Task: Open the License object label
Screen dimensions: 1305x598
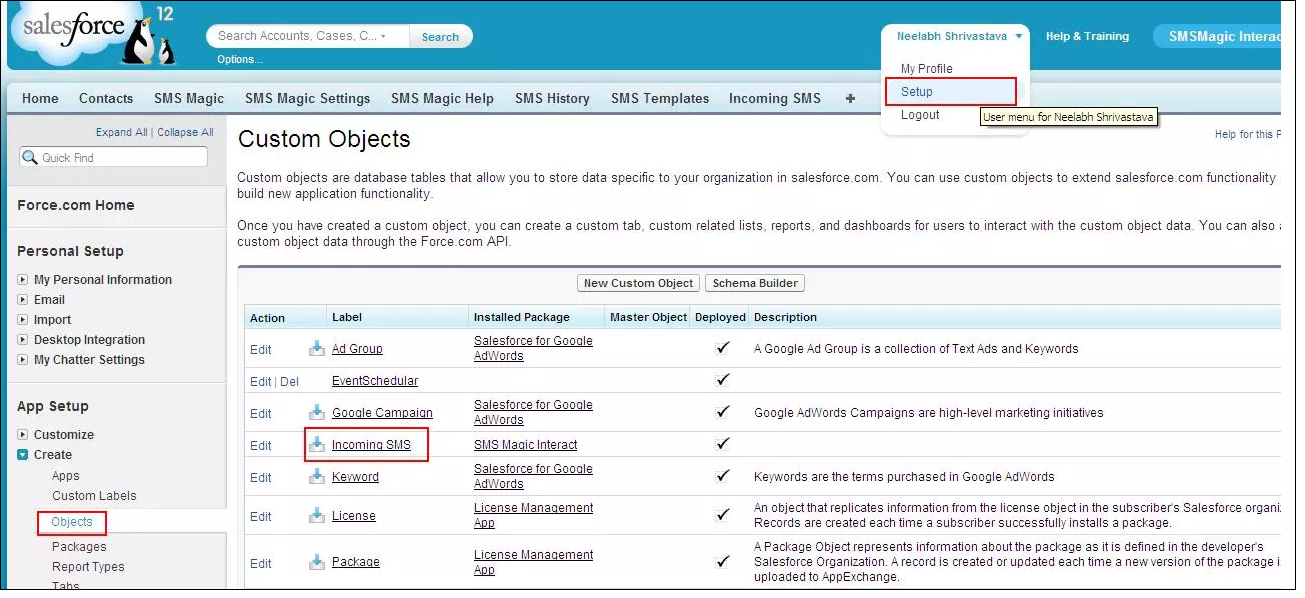Action: click(x=354, y=516)
